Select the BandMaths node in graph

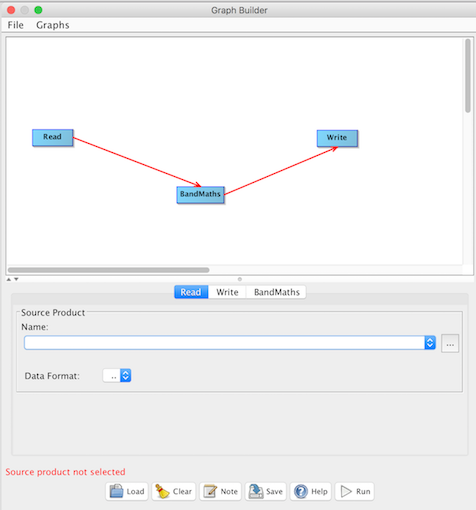(200, 195)
